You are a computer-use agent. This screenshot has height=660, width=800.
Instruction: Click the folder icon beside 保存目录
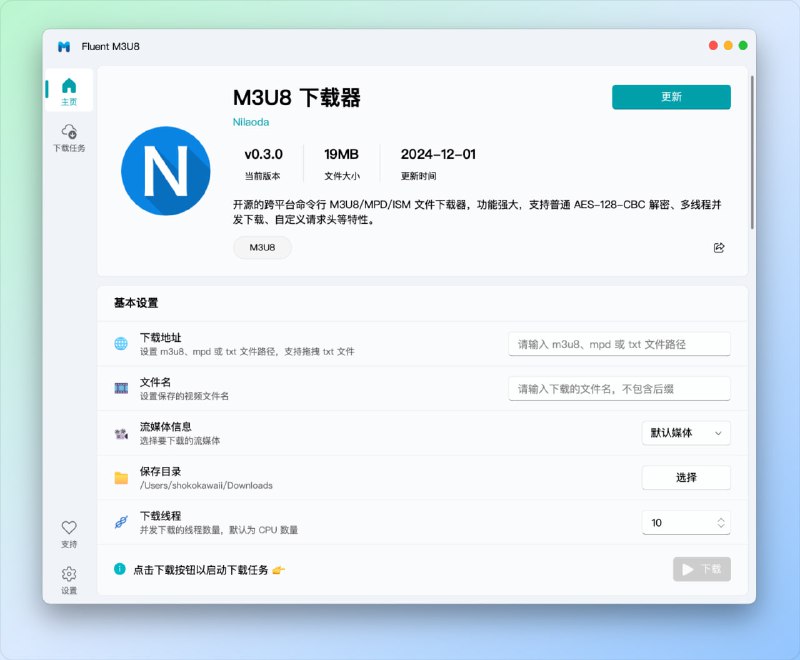[x=121, y=476]
